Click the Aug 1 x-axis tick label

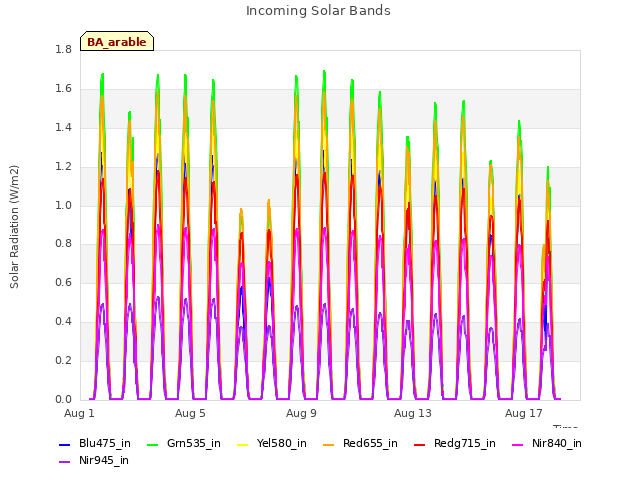click(79, 413)
